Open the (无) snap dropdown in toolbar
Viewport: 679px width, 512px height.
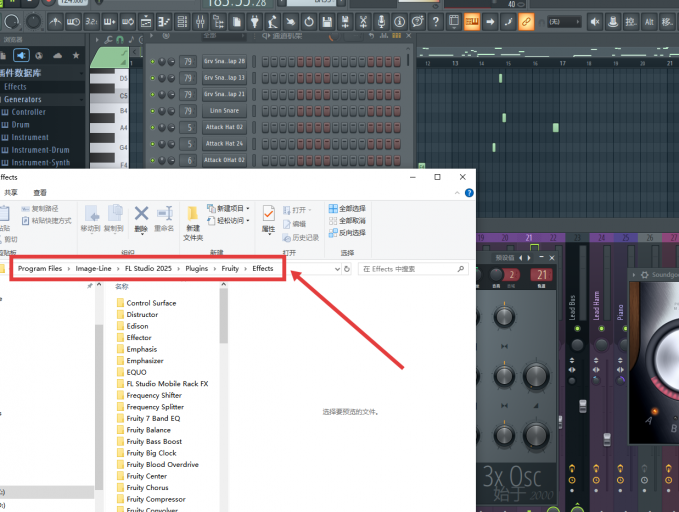tap(564, 22)
